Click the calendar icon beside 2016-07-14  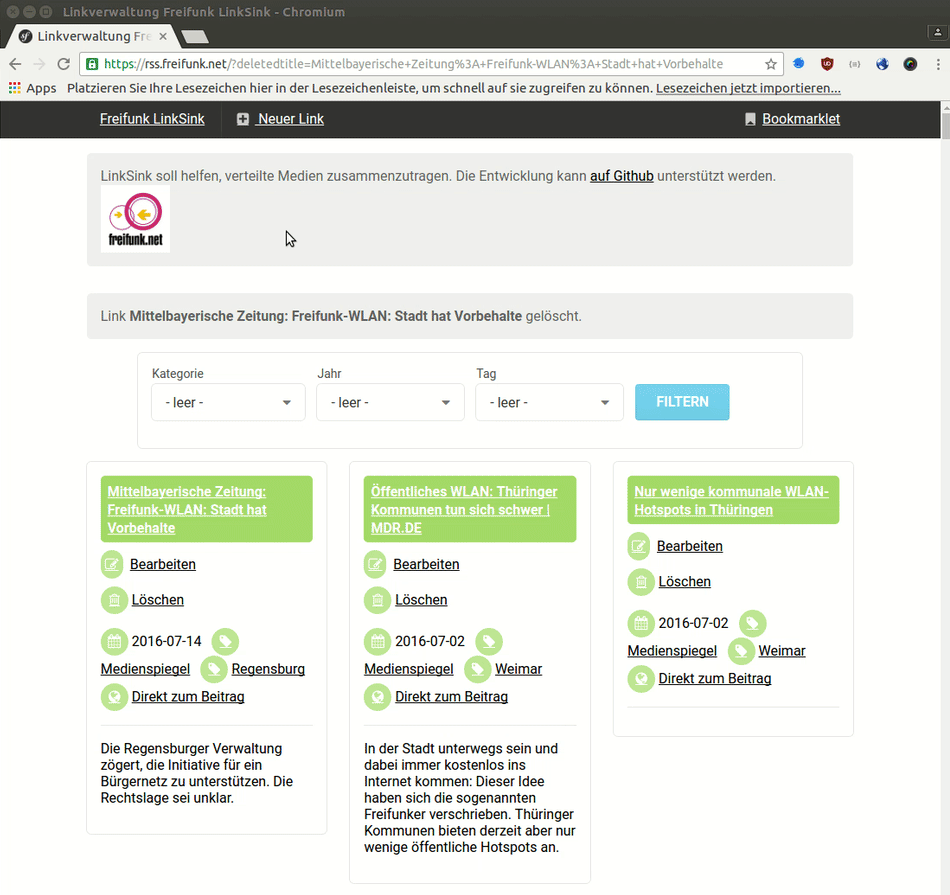114,641
